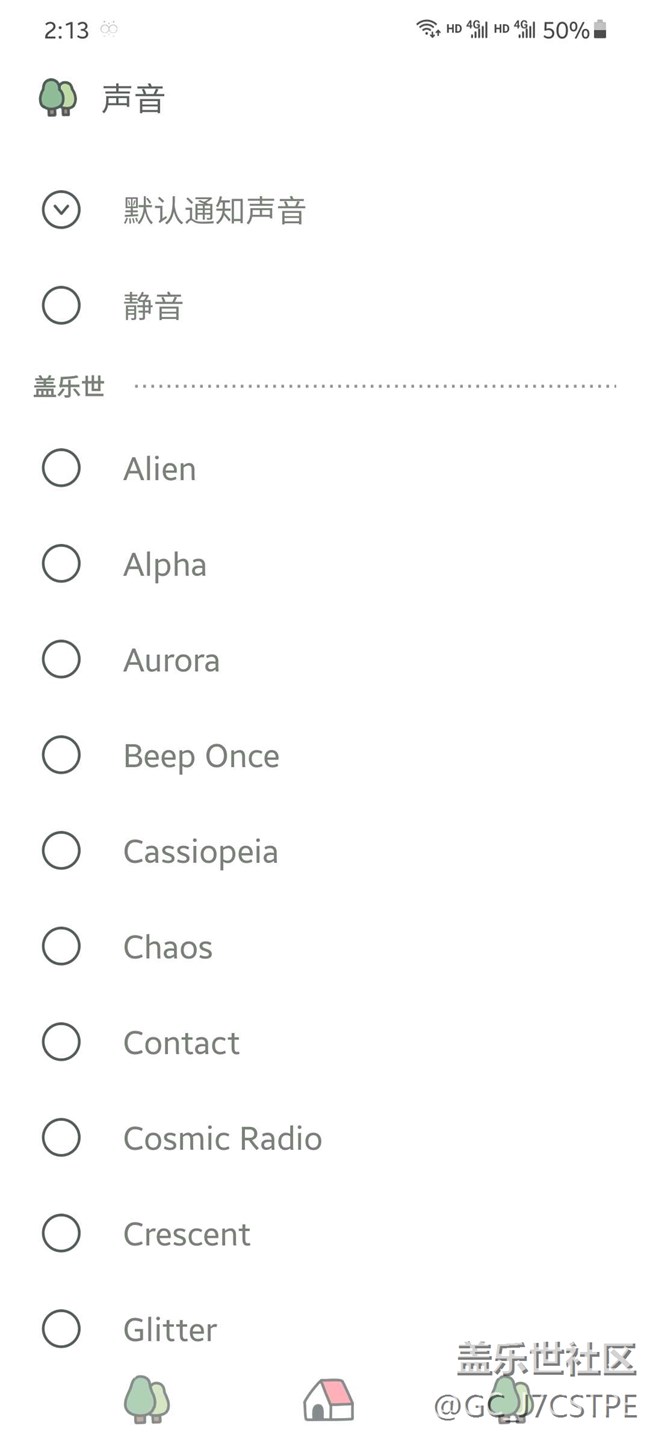Viewport: 650px width, 1444px height.
Task: Select the 静音 radio button
Action: click(x=61, y=306)
